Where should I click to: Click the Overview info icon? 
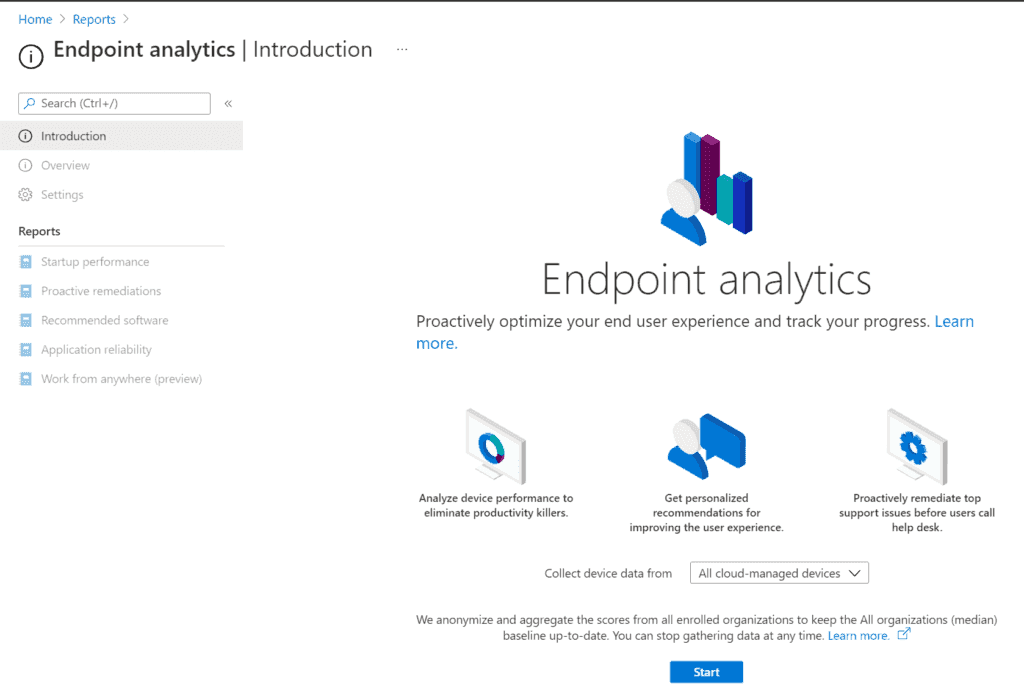[x=25, y=165]
